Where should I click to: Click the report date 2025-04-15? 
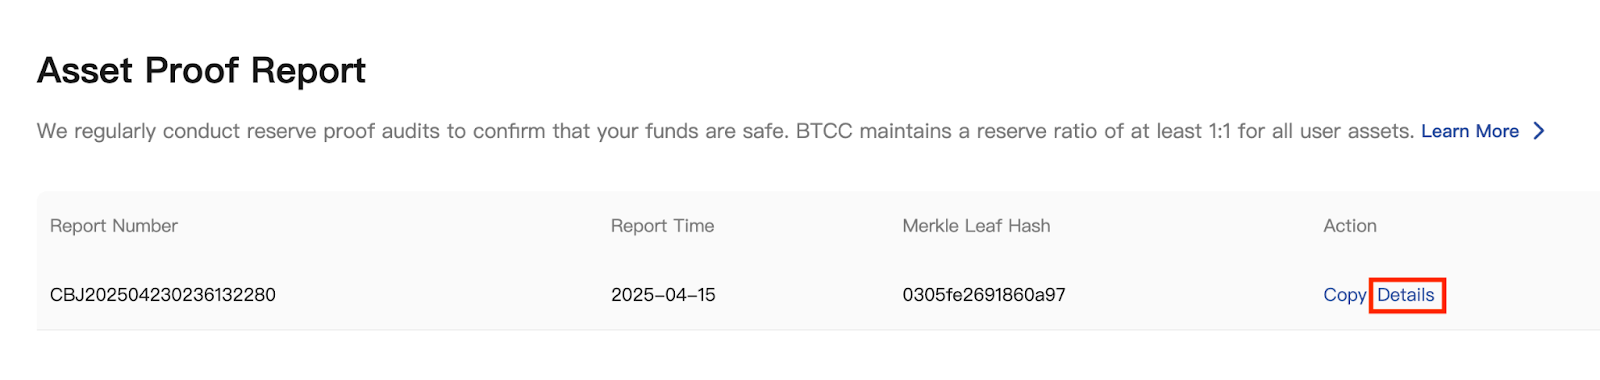[663, 295]
